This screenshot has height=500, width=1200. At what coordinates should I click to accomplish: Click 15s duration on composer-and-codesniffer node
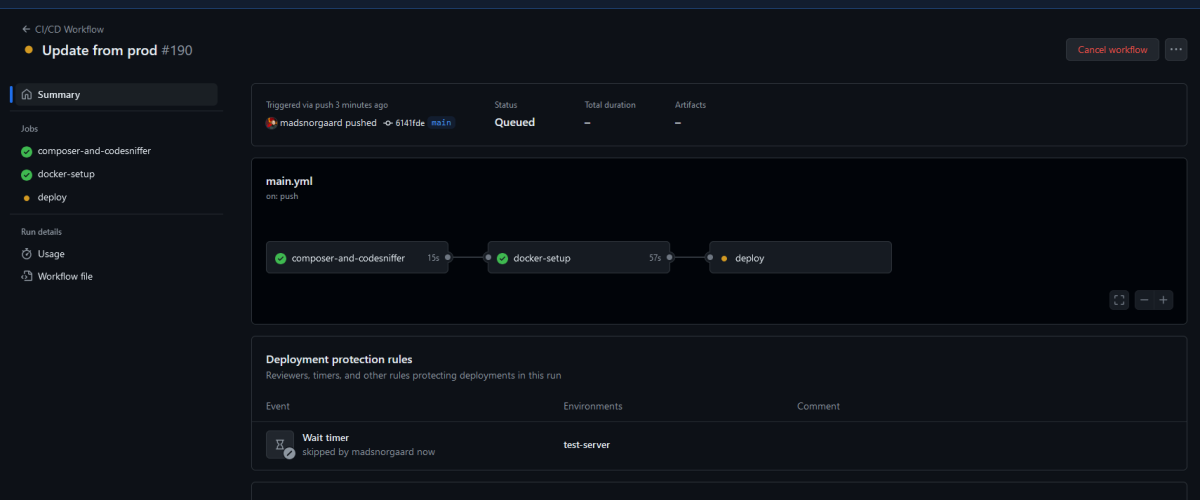tap(433, 258)
